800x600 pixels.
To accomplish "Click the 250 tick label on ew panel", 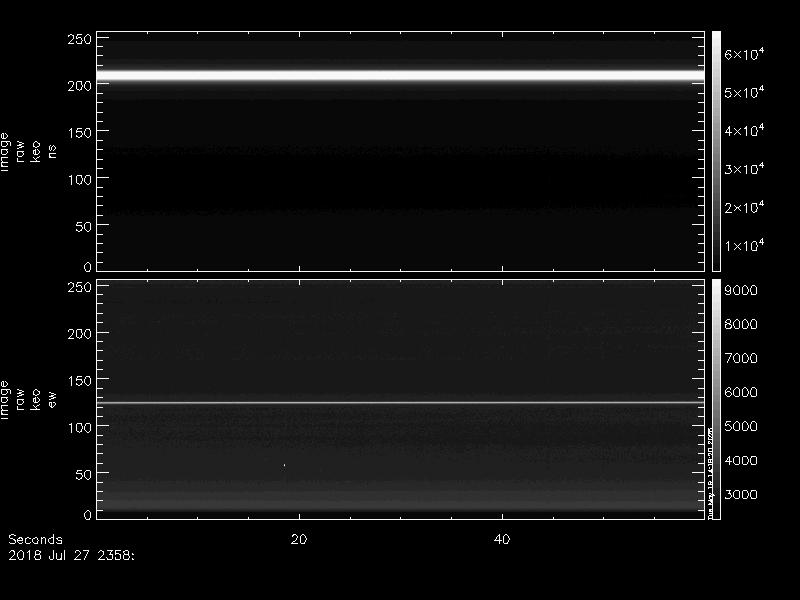I will (x=80, y=287).
